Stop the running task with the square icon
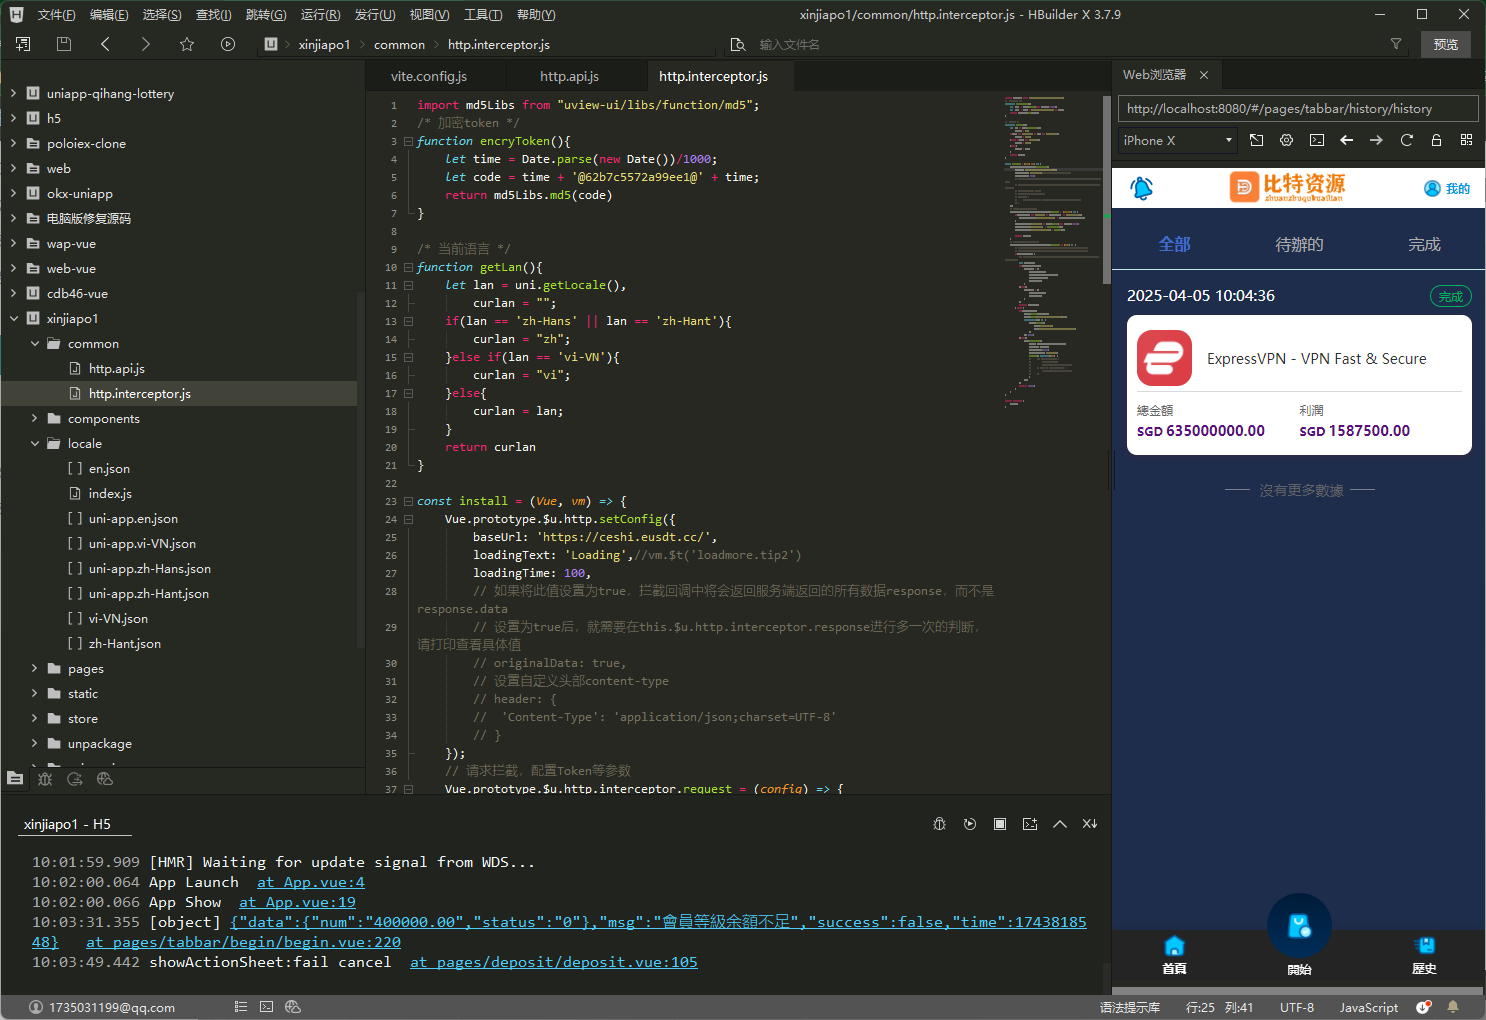 click(1000, 824)
